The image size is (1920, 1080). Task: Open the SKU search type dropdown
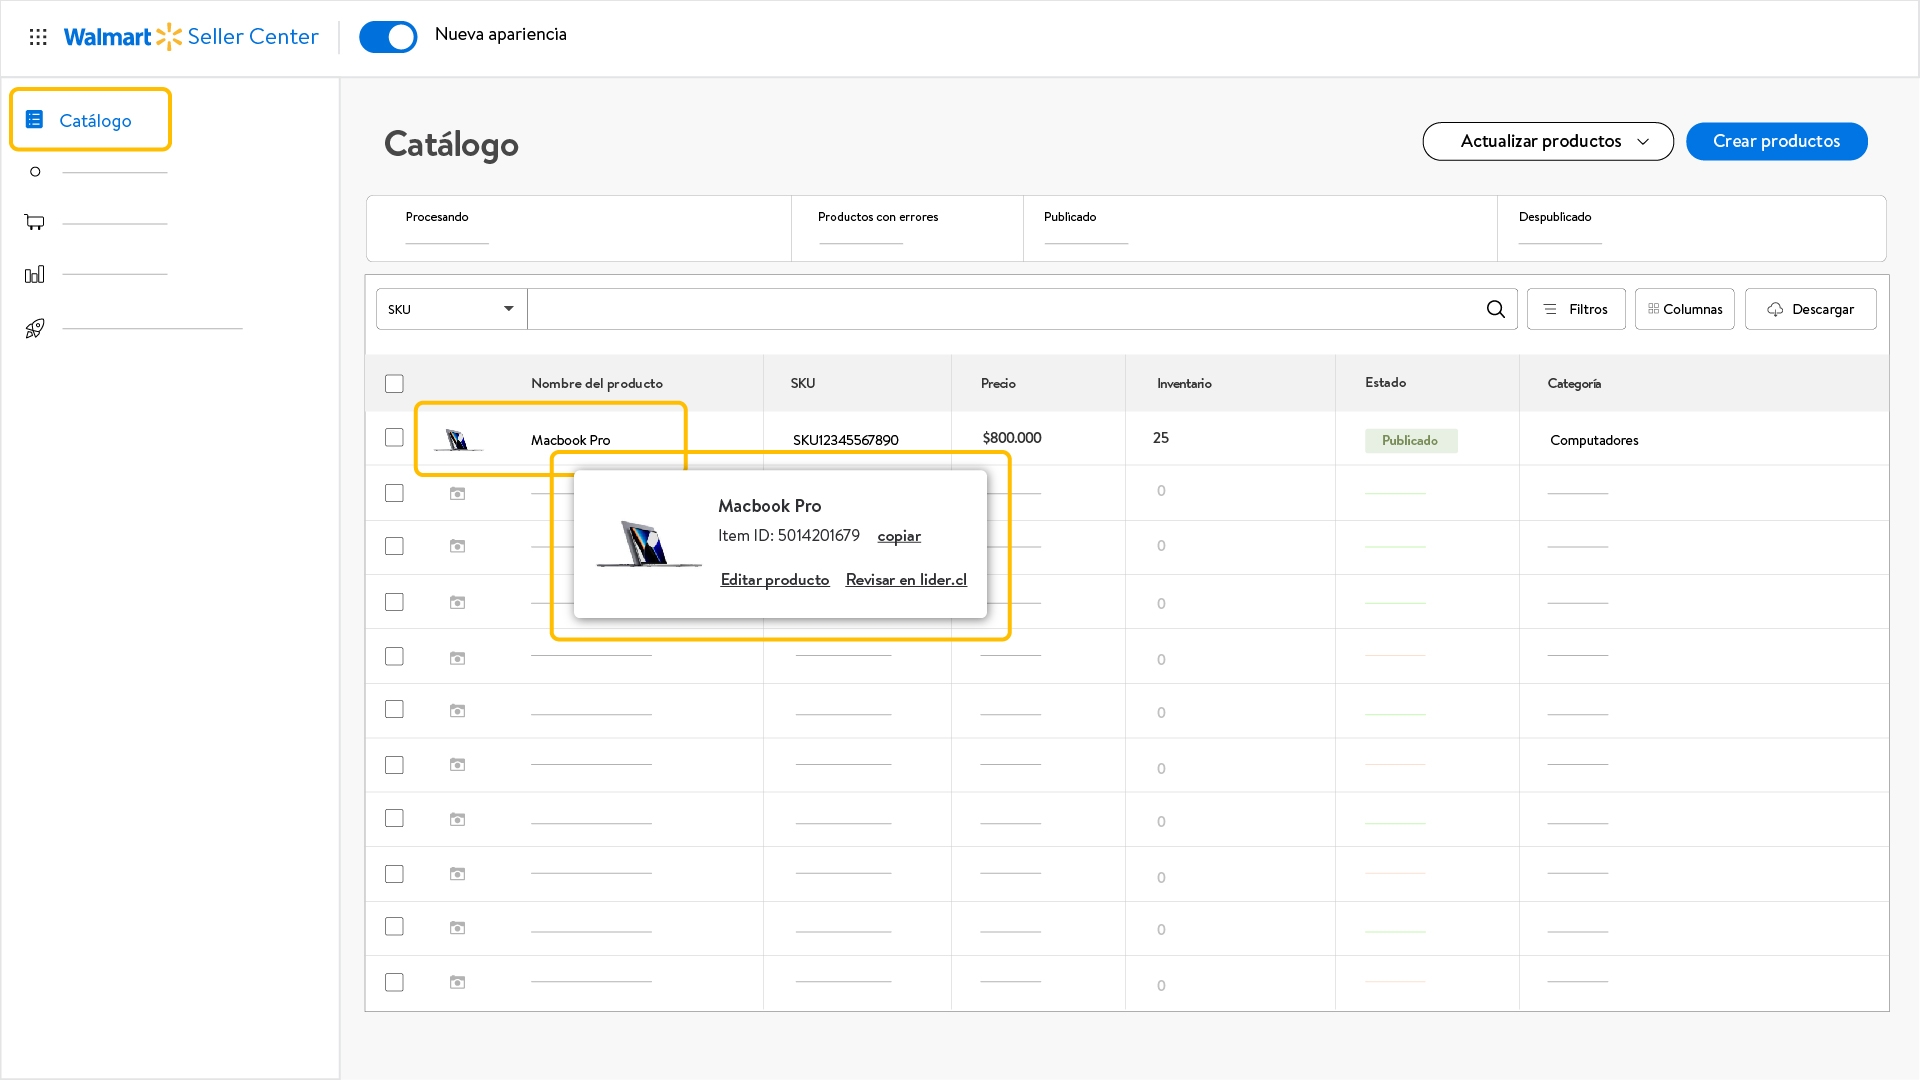452,309
